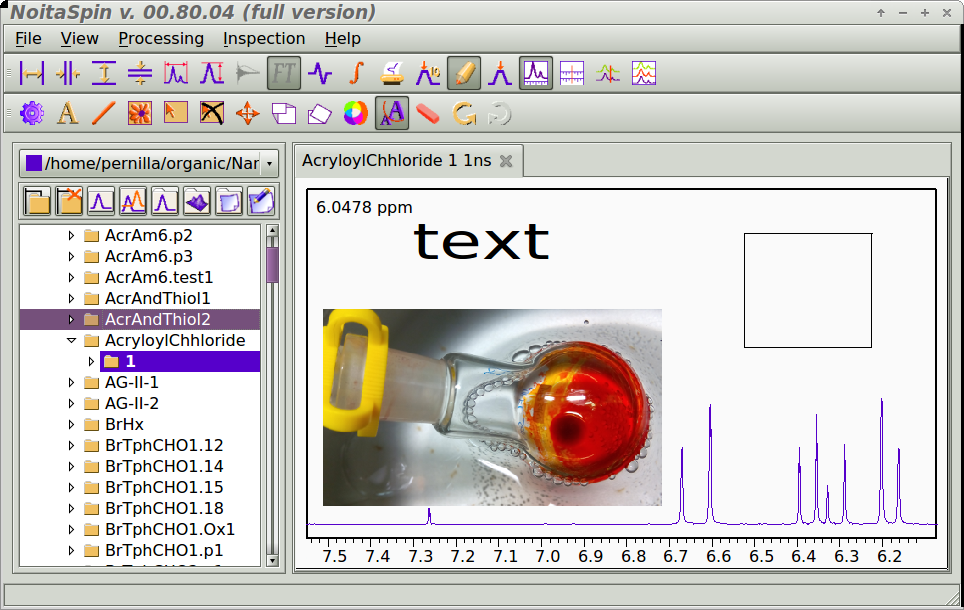
Task: Open the File menu
Action: (28, 39)
